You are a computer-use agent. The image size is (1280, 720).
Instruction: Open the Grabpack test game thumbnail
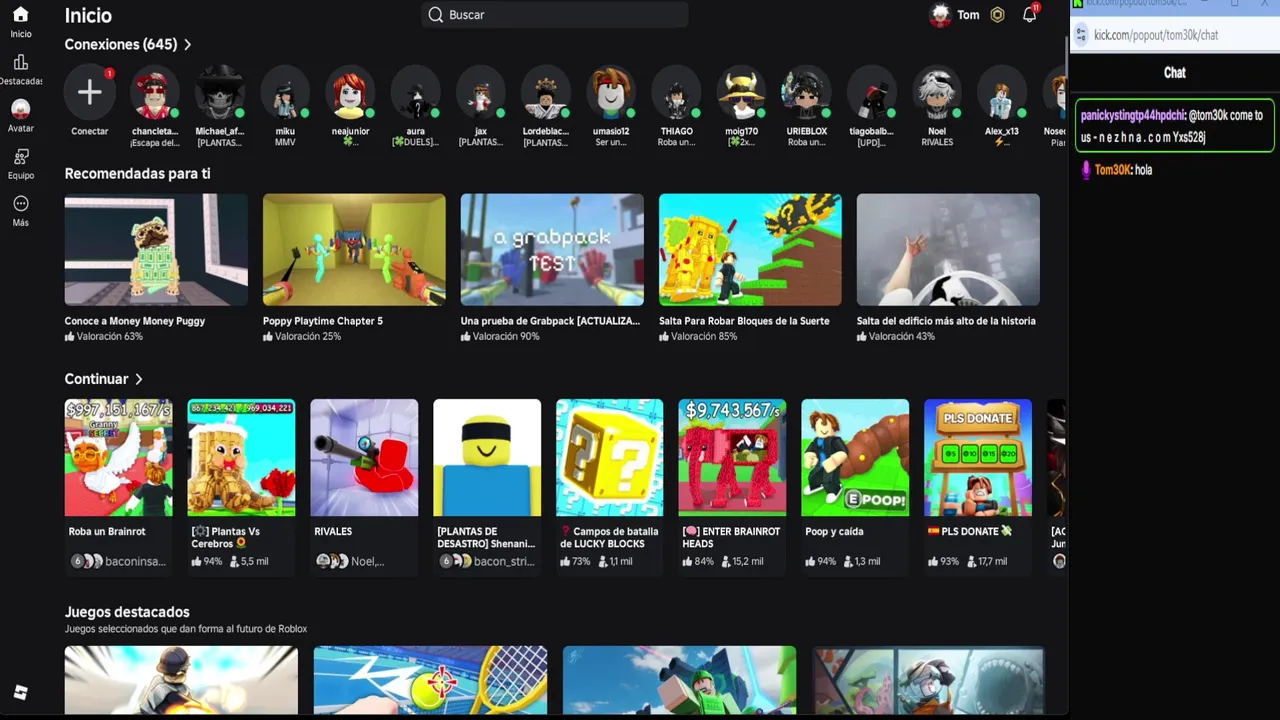(x=552, y=250)
